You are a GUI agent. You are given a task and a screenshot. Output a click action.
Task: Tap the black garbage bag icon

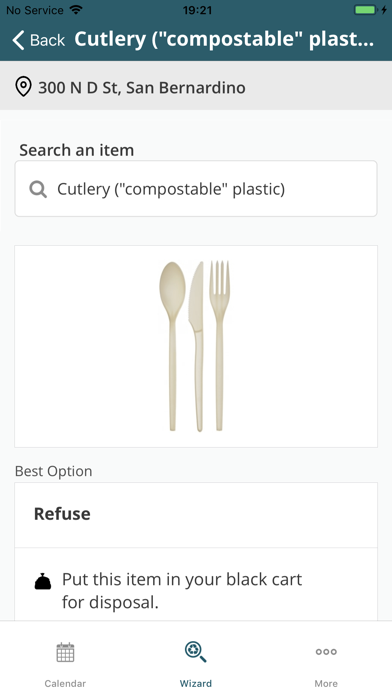point(42,581)
